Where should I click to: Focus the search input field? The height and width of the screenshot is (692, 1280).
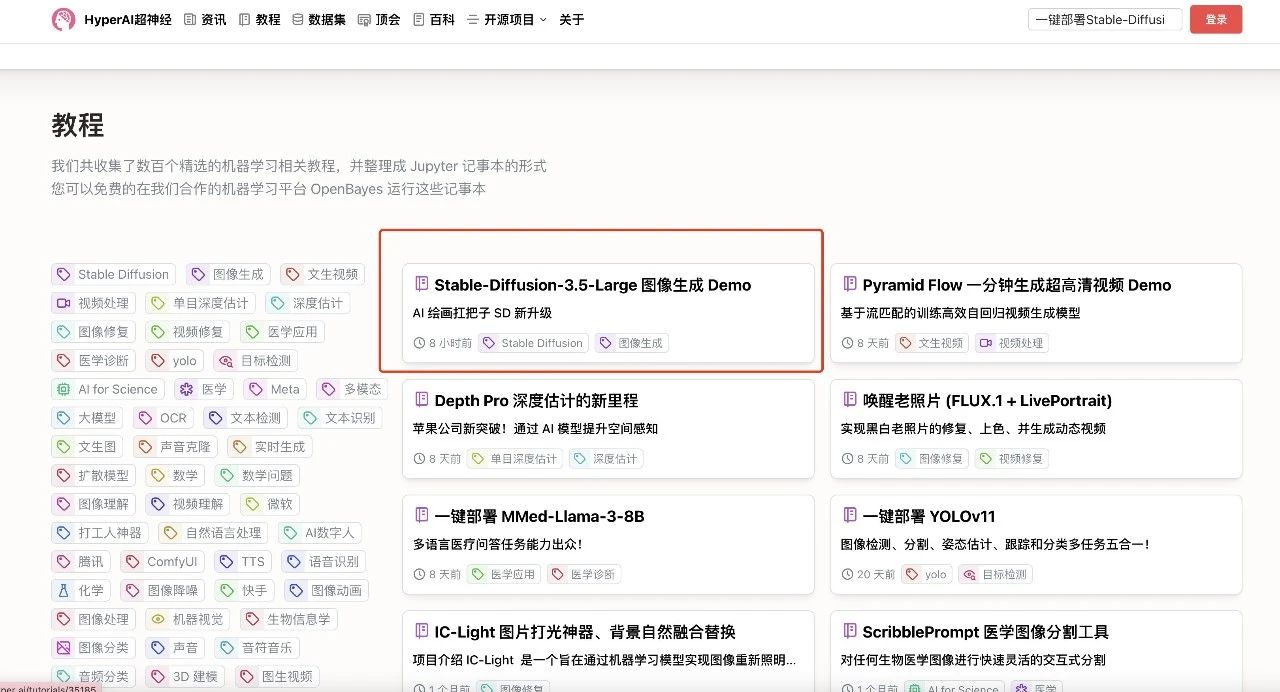coord(1104,19)
